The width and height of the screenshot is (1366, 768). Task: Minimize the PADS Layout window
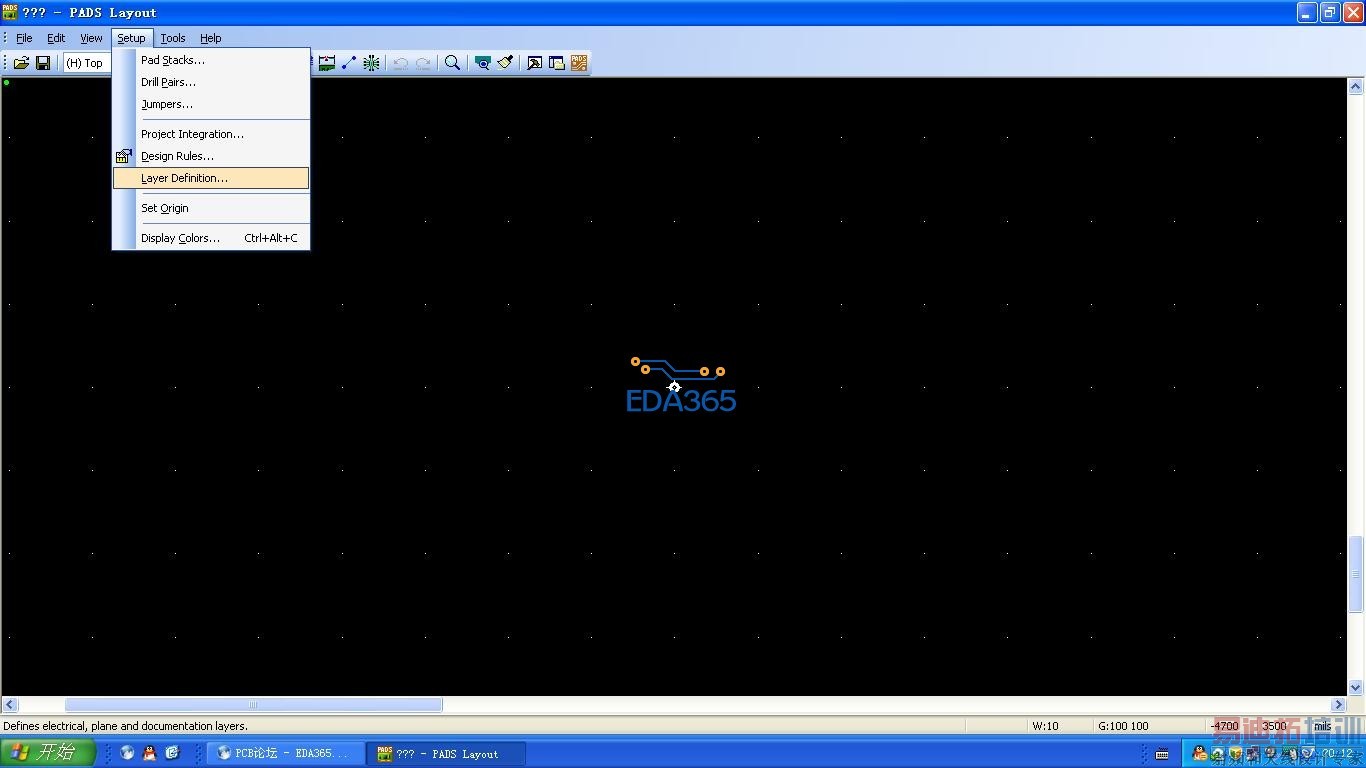[1308, 12]
